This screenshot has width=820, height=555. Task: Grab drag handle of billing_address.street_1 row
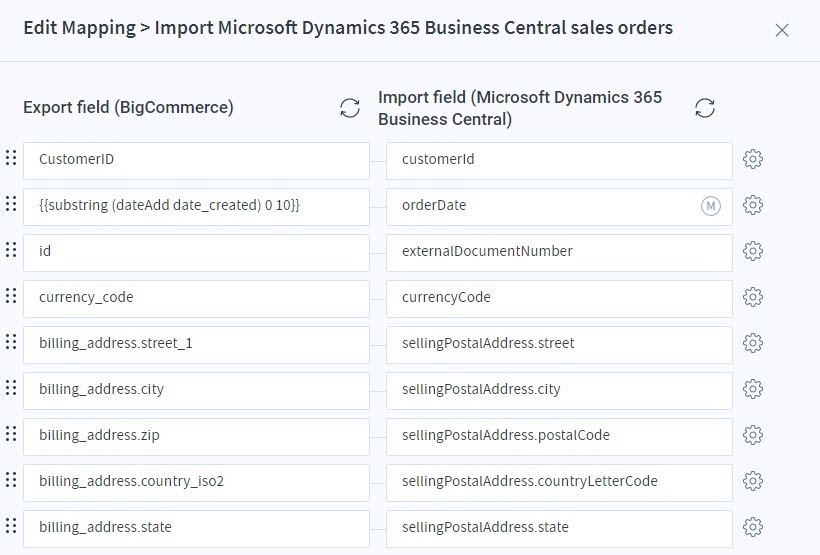click(11, 342)
